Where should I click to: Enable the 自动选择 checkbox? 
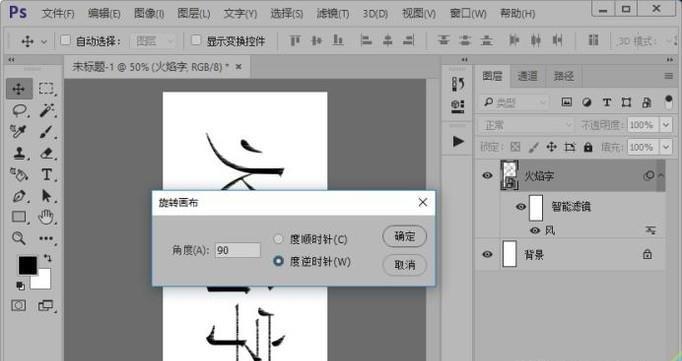(65, 40)
